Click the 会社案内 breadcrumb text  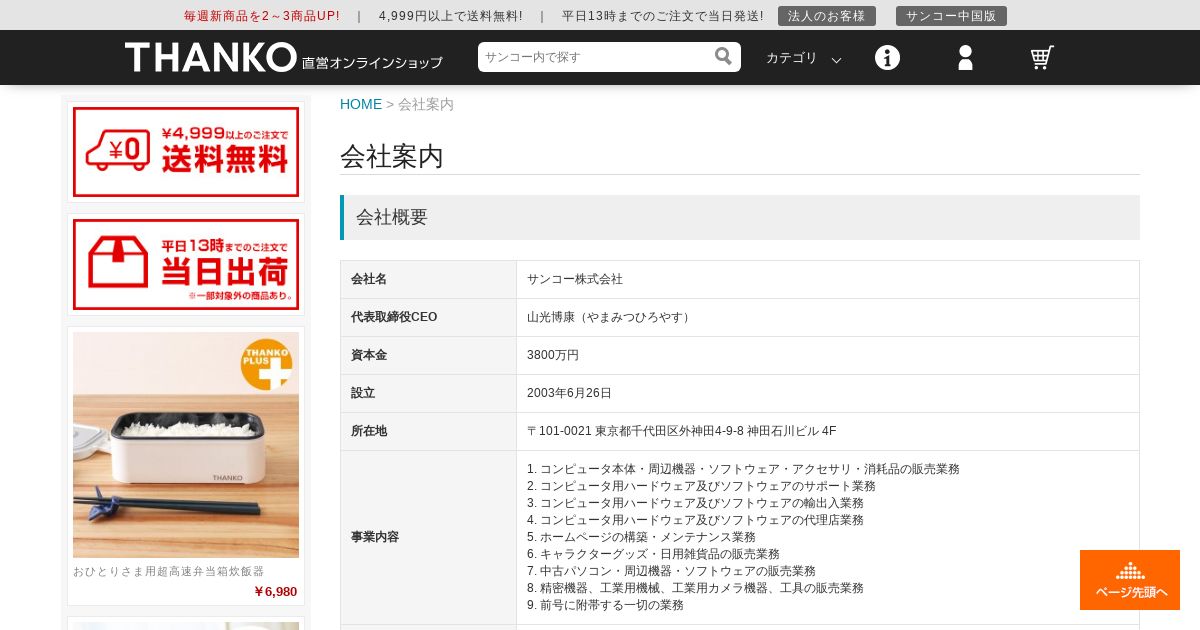(x=426, y=104)
